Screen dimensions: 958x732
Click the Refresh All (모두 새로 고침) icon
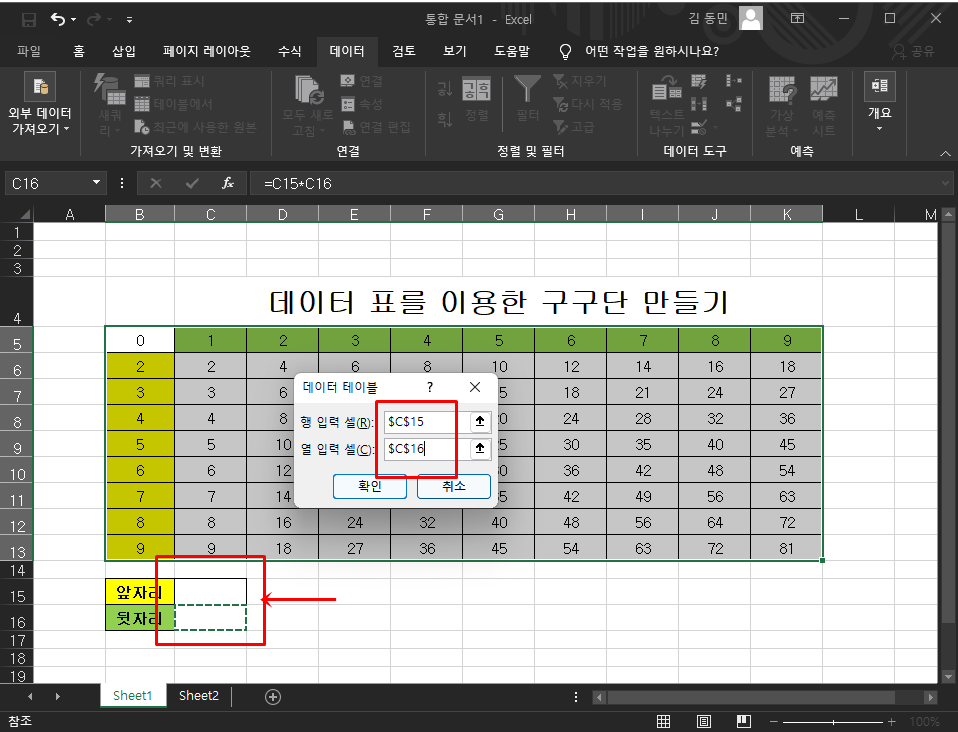coord(309,90)
